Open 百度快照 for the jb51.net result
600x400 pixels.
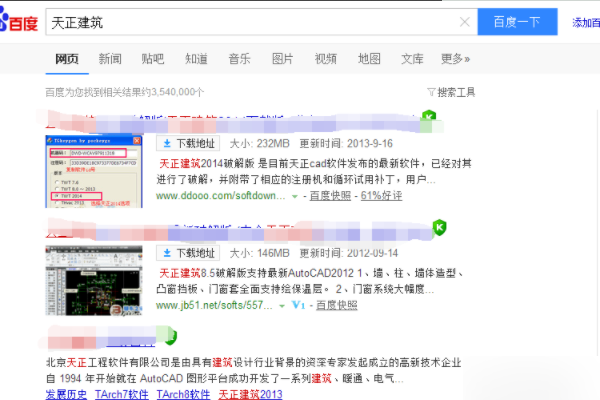pos(337,305)
